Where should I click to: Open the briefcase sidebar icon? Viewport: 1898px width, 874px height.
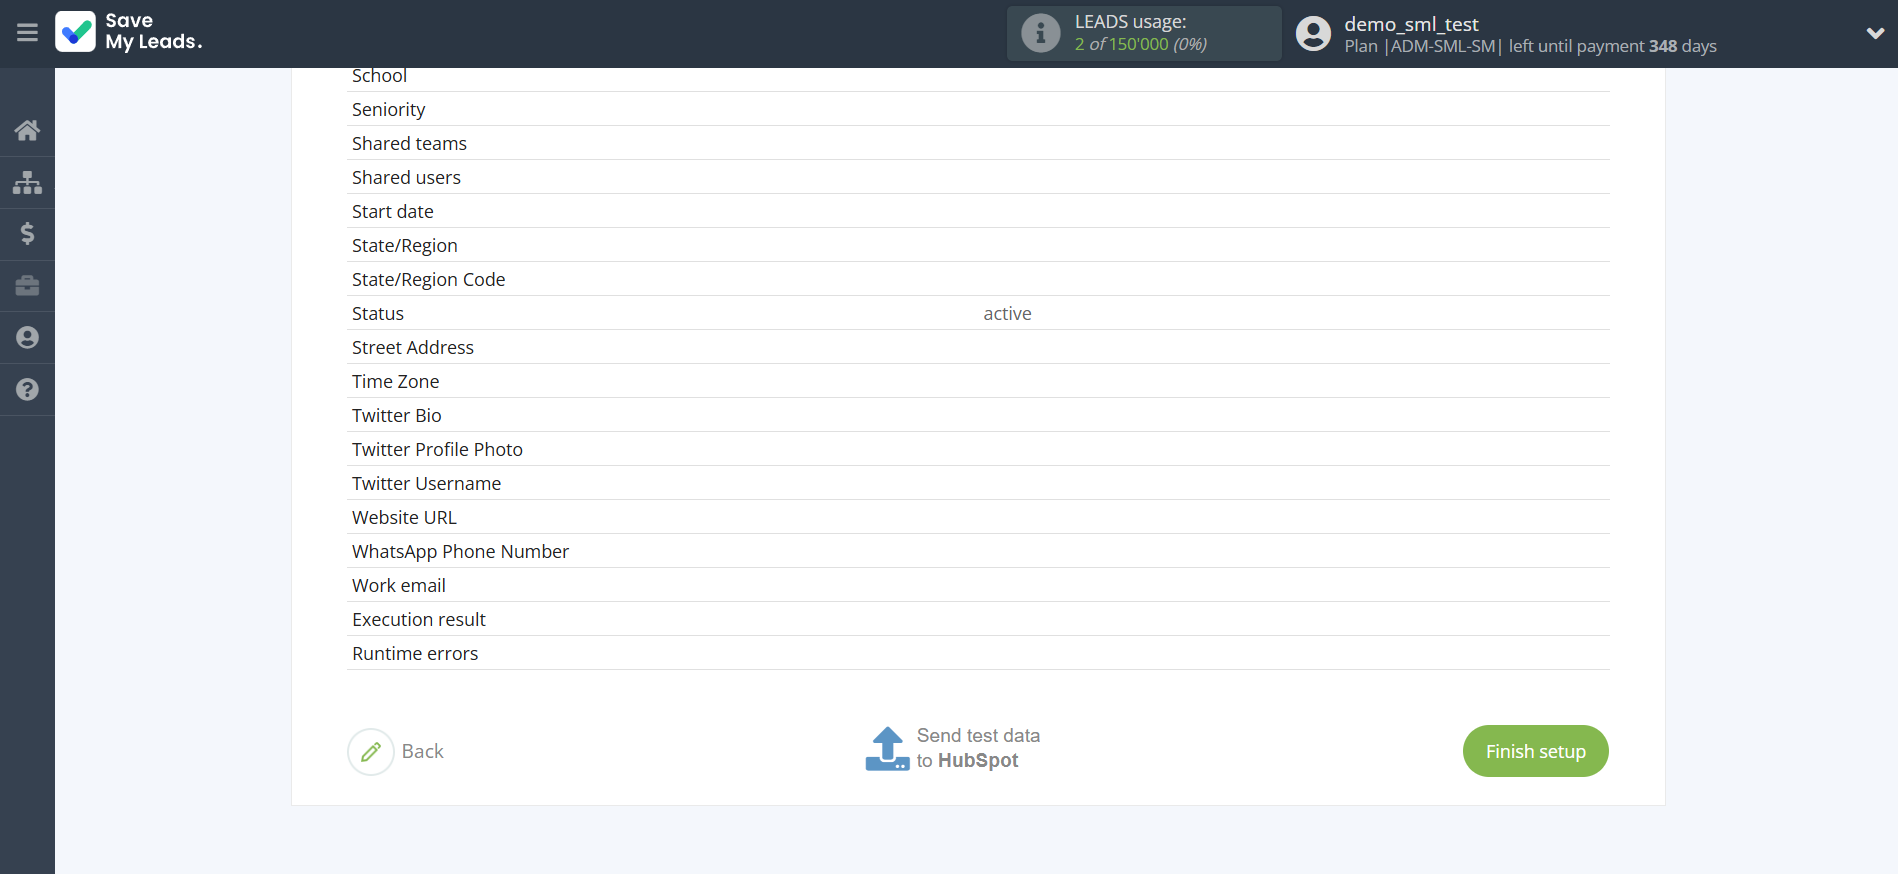(27, 286)
